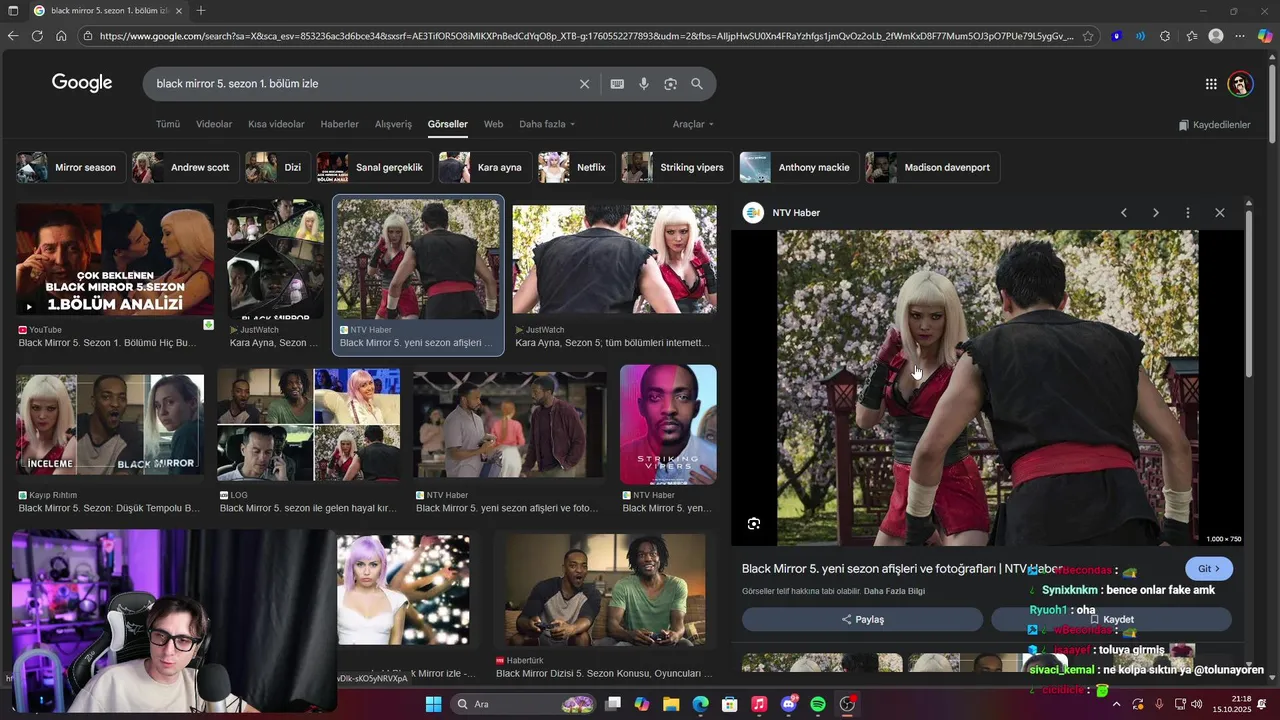Image resolution: width=1280 pixels, height=720 pixels.
Task: Close the NTV Haber image preview panel
Action: coord(1220,213)
